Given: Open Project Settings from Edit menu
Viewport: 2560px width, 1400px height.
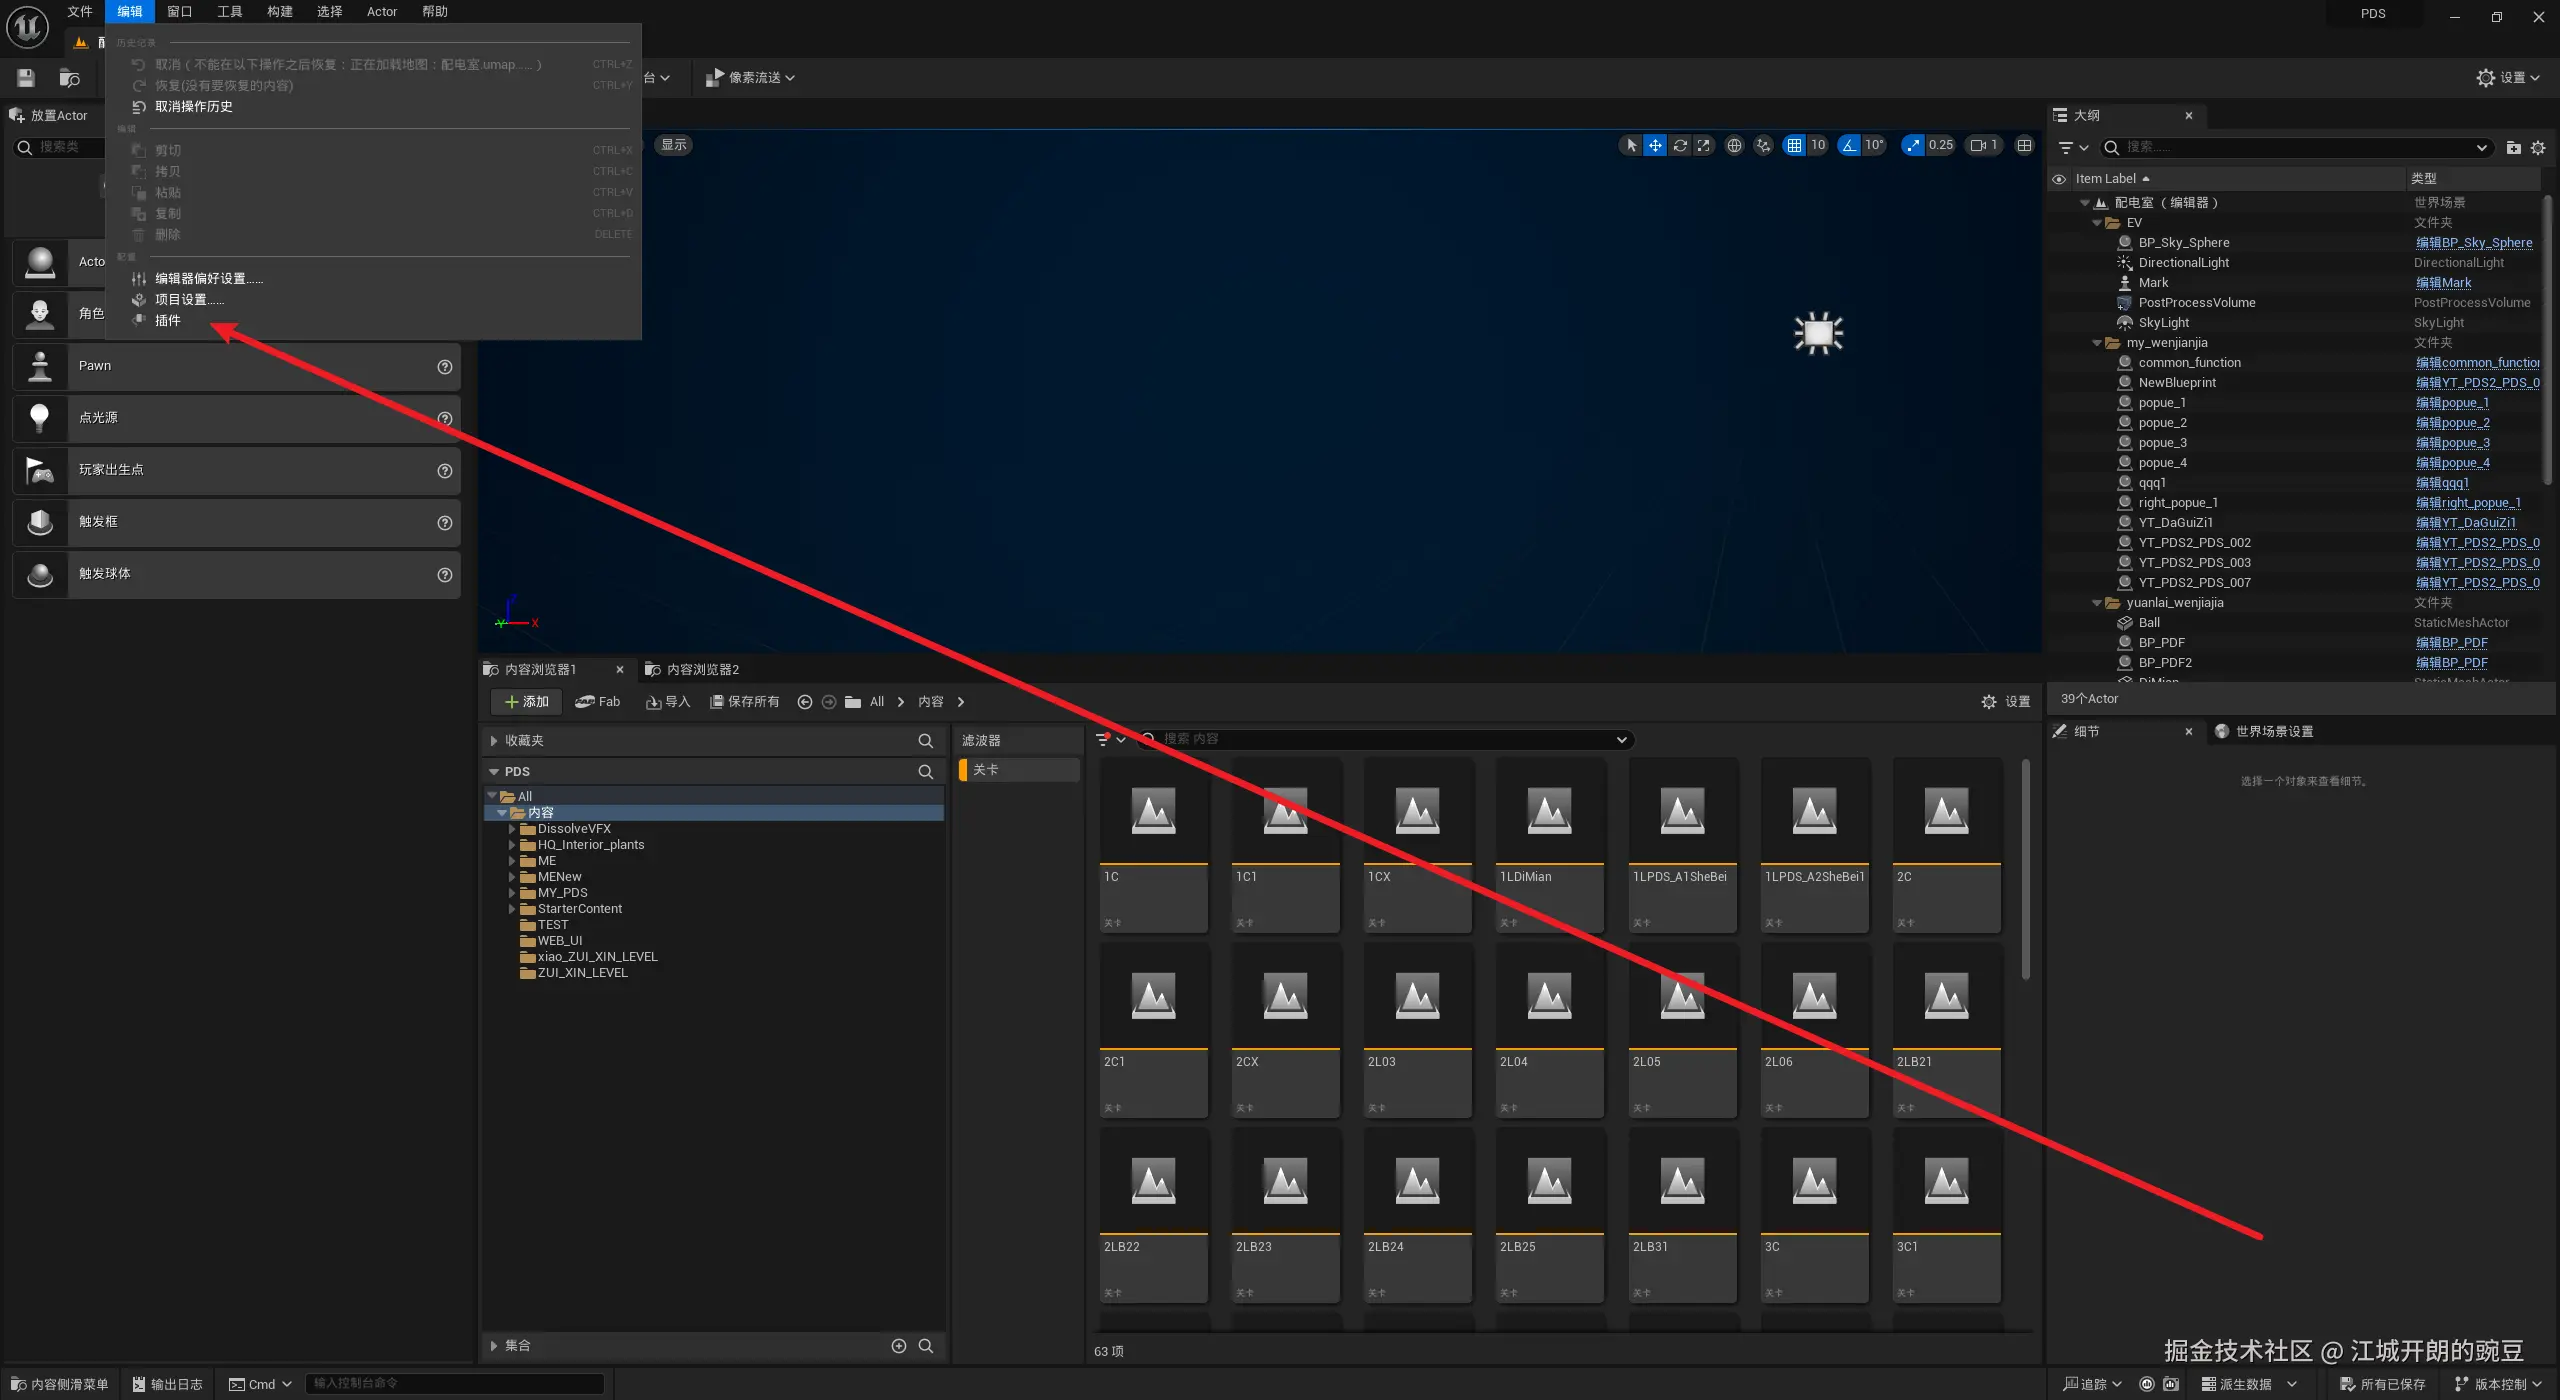Looking at the screenshot, I should 188,300.
